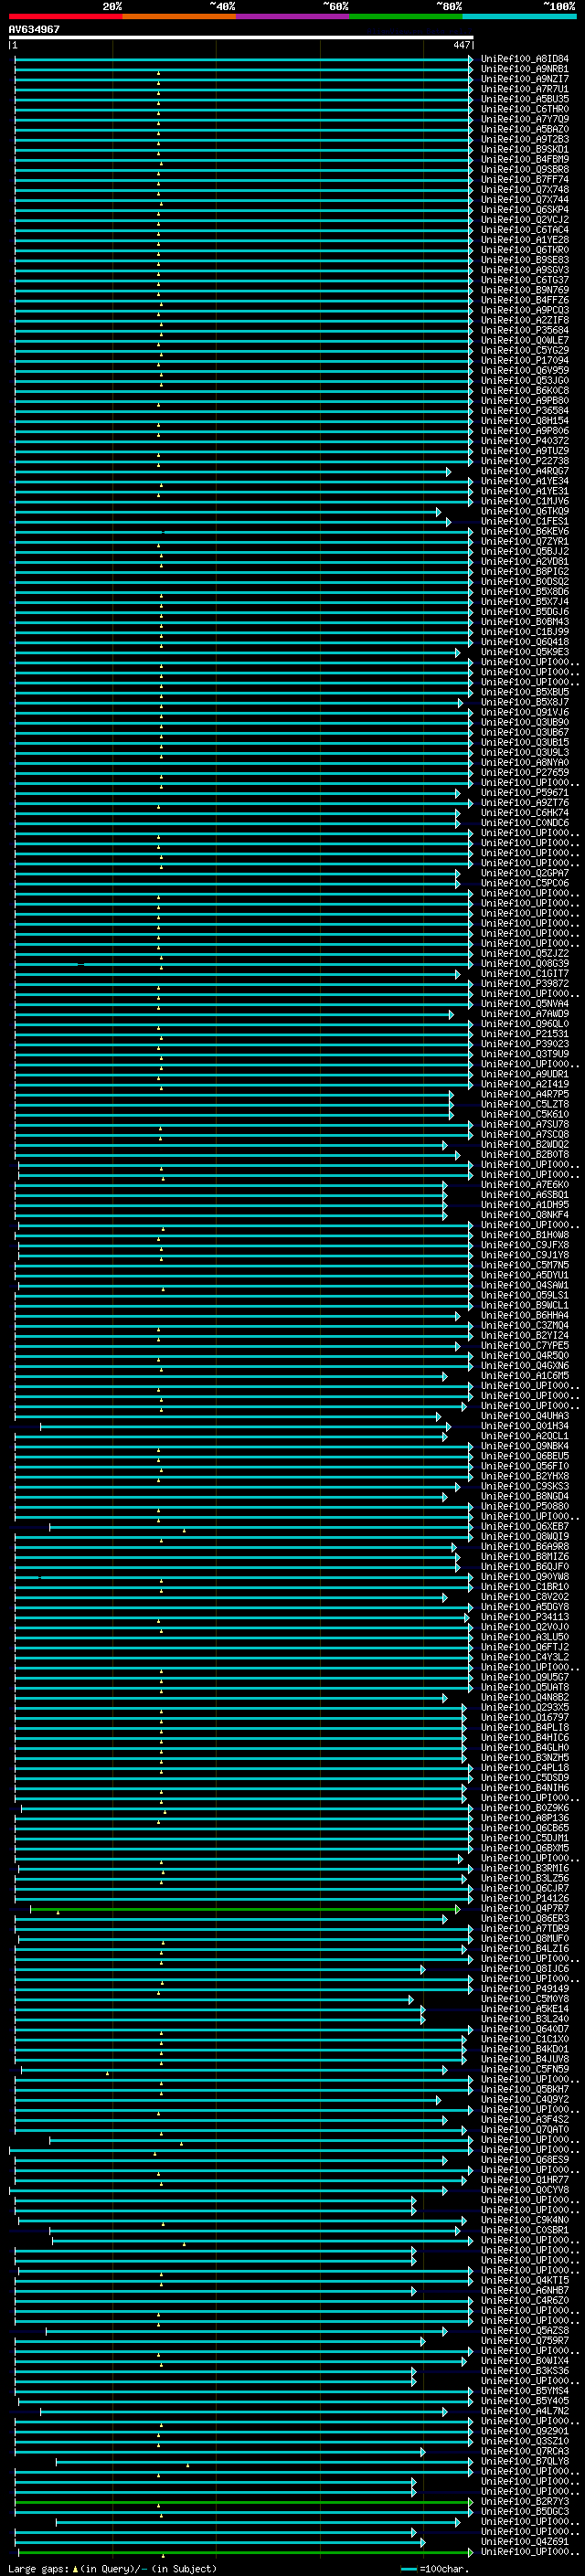The image size is (585, 2576).
Task: Select the UniRef100_C7YPE5 label
Action: (x=525, y=1345)
